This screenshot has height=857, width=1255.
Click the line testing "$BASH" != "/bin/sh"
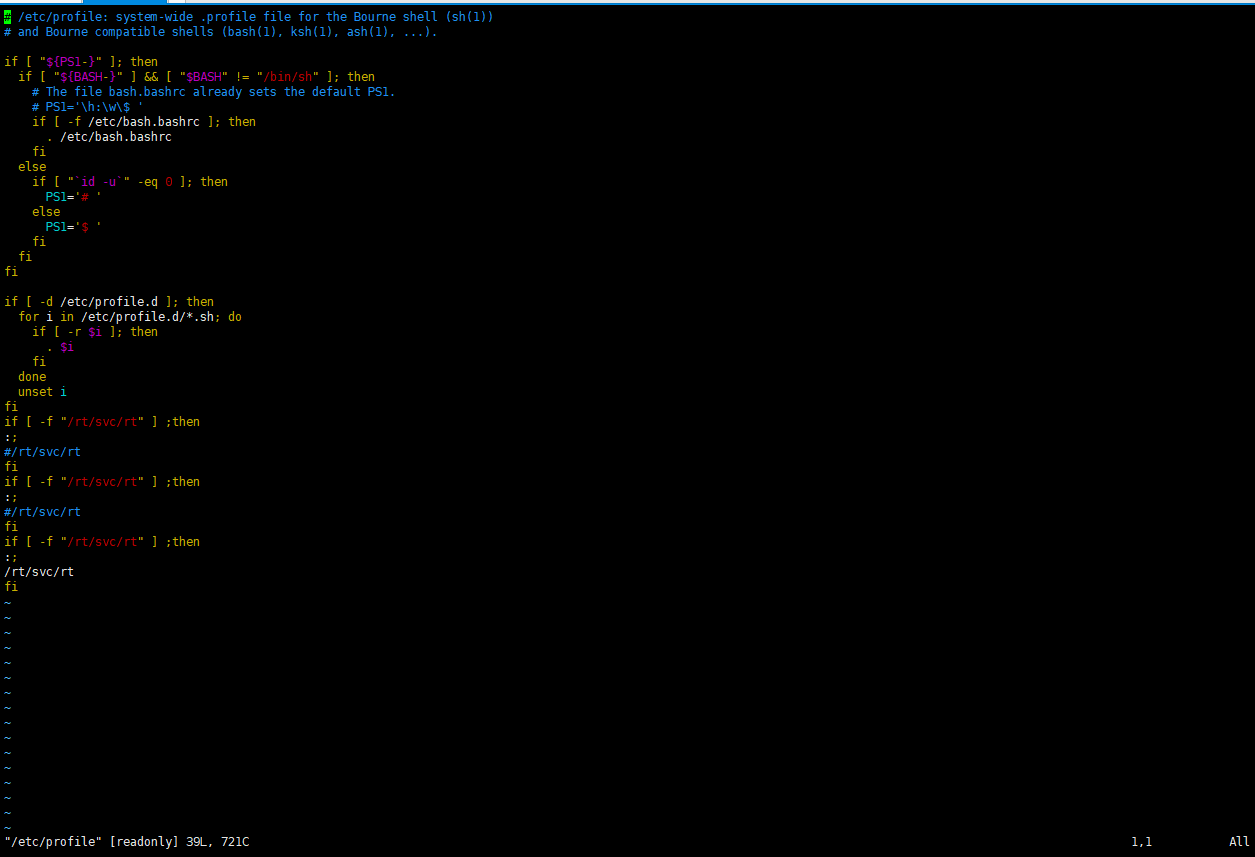click(197, 77)
